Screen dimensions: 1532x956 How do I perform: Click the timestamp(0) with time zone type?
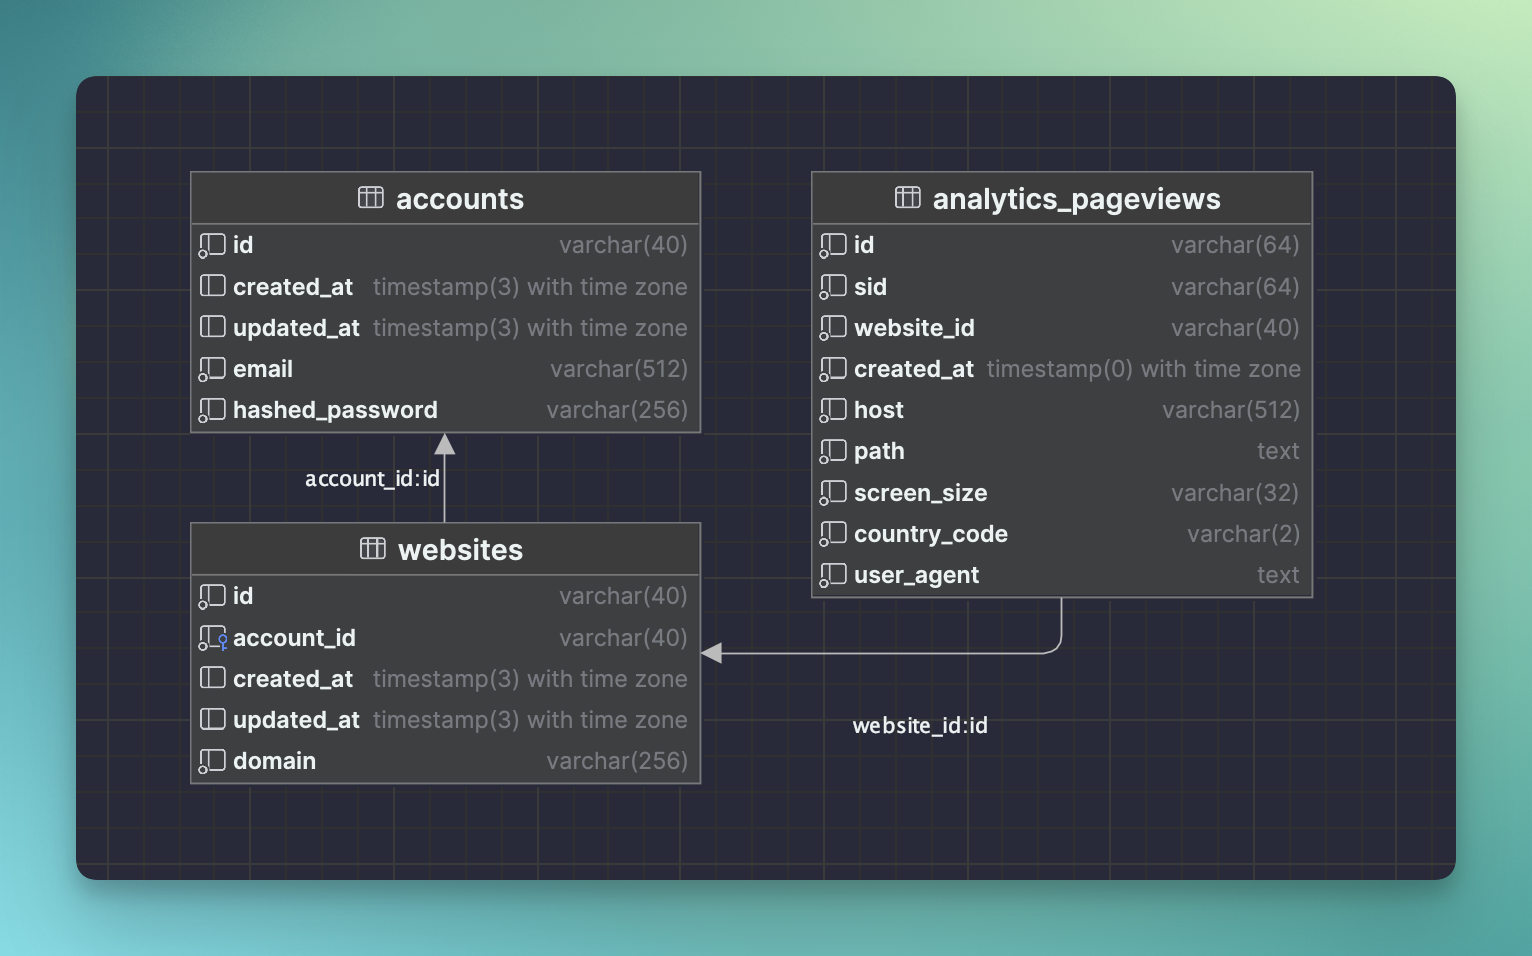pos(1143,369)
